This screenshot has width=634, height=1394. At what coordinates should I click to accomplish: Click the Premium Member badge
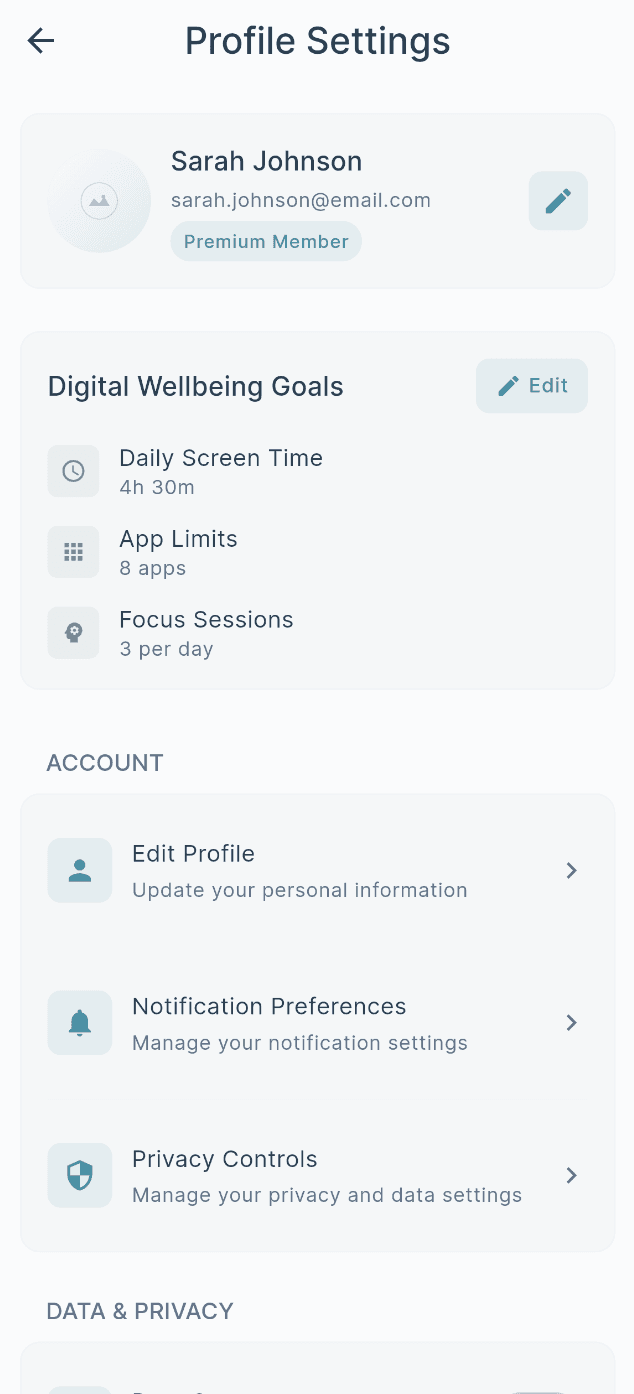(266, 241)
